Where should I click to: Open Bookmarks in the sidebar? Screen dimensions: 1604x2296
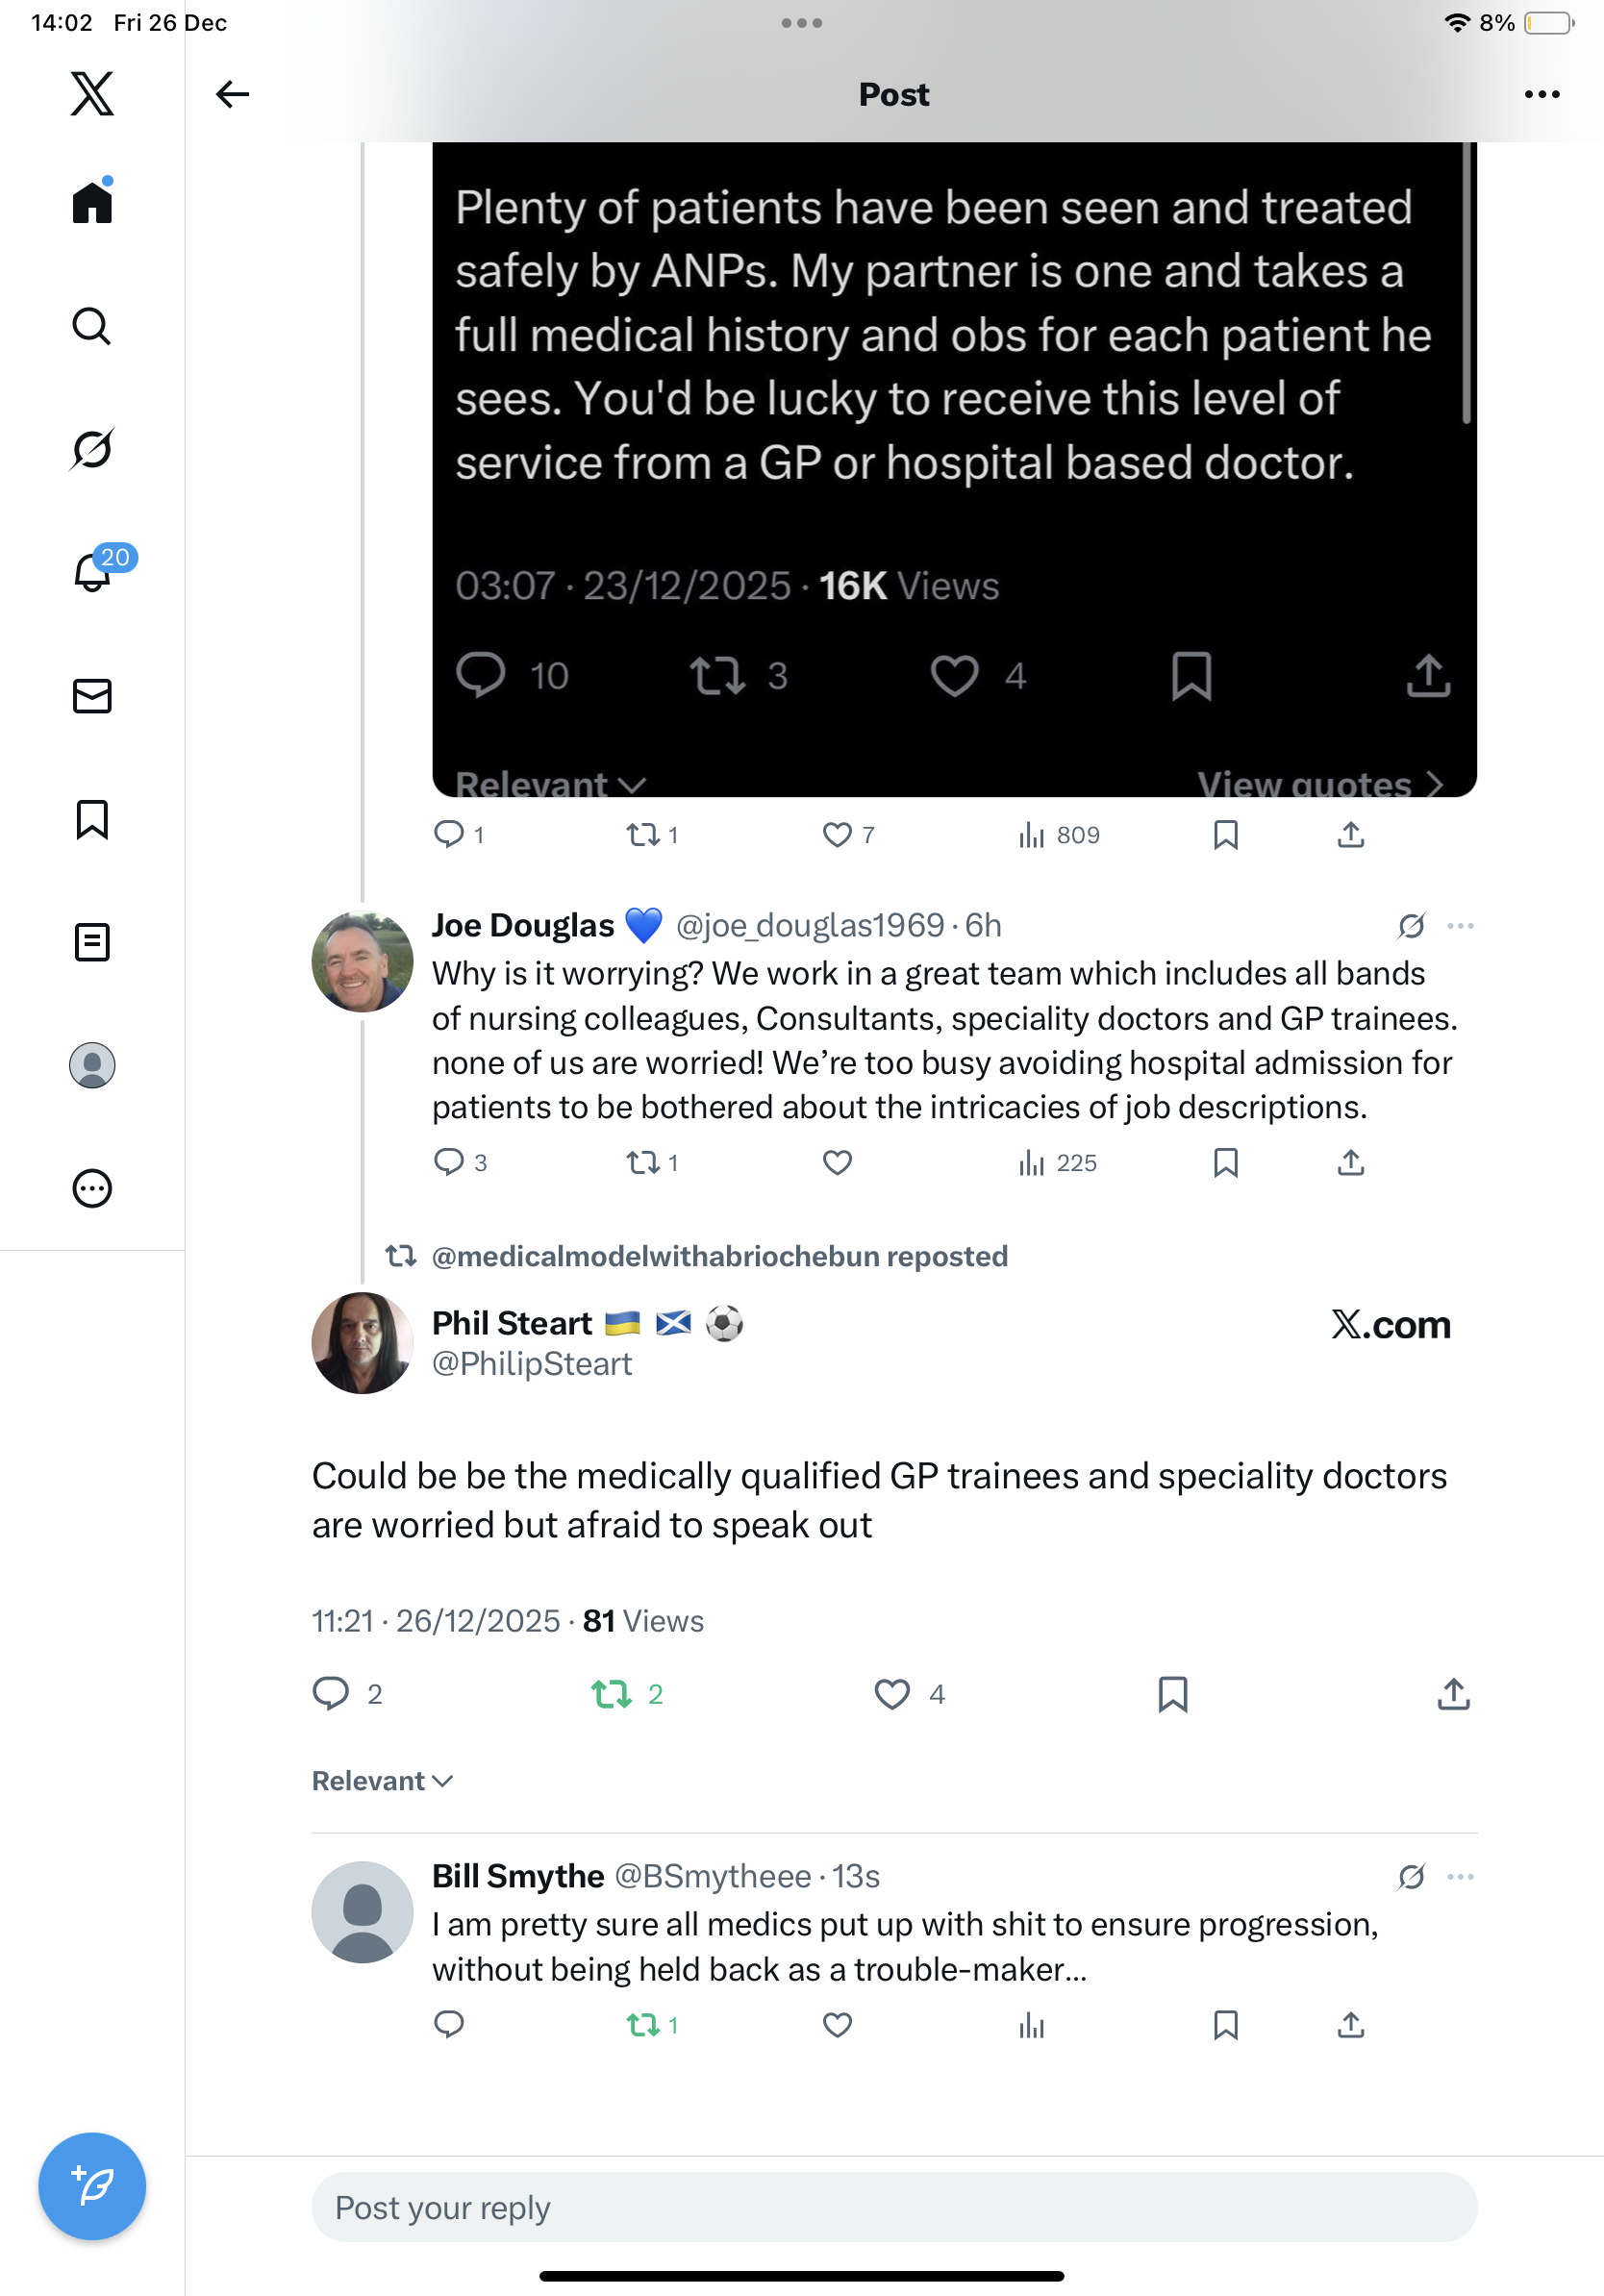(x=92, y=819)
